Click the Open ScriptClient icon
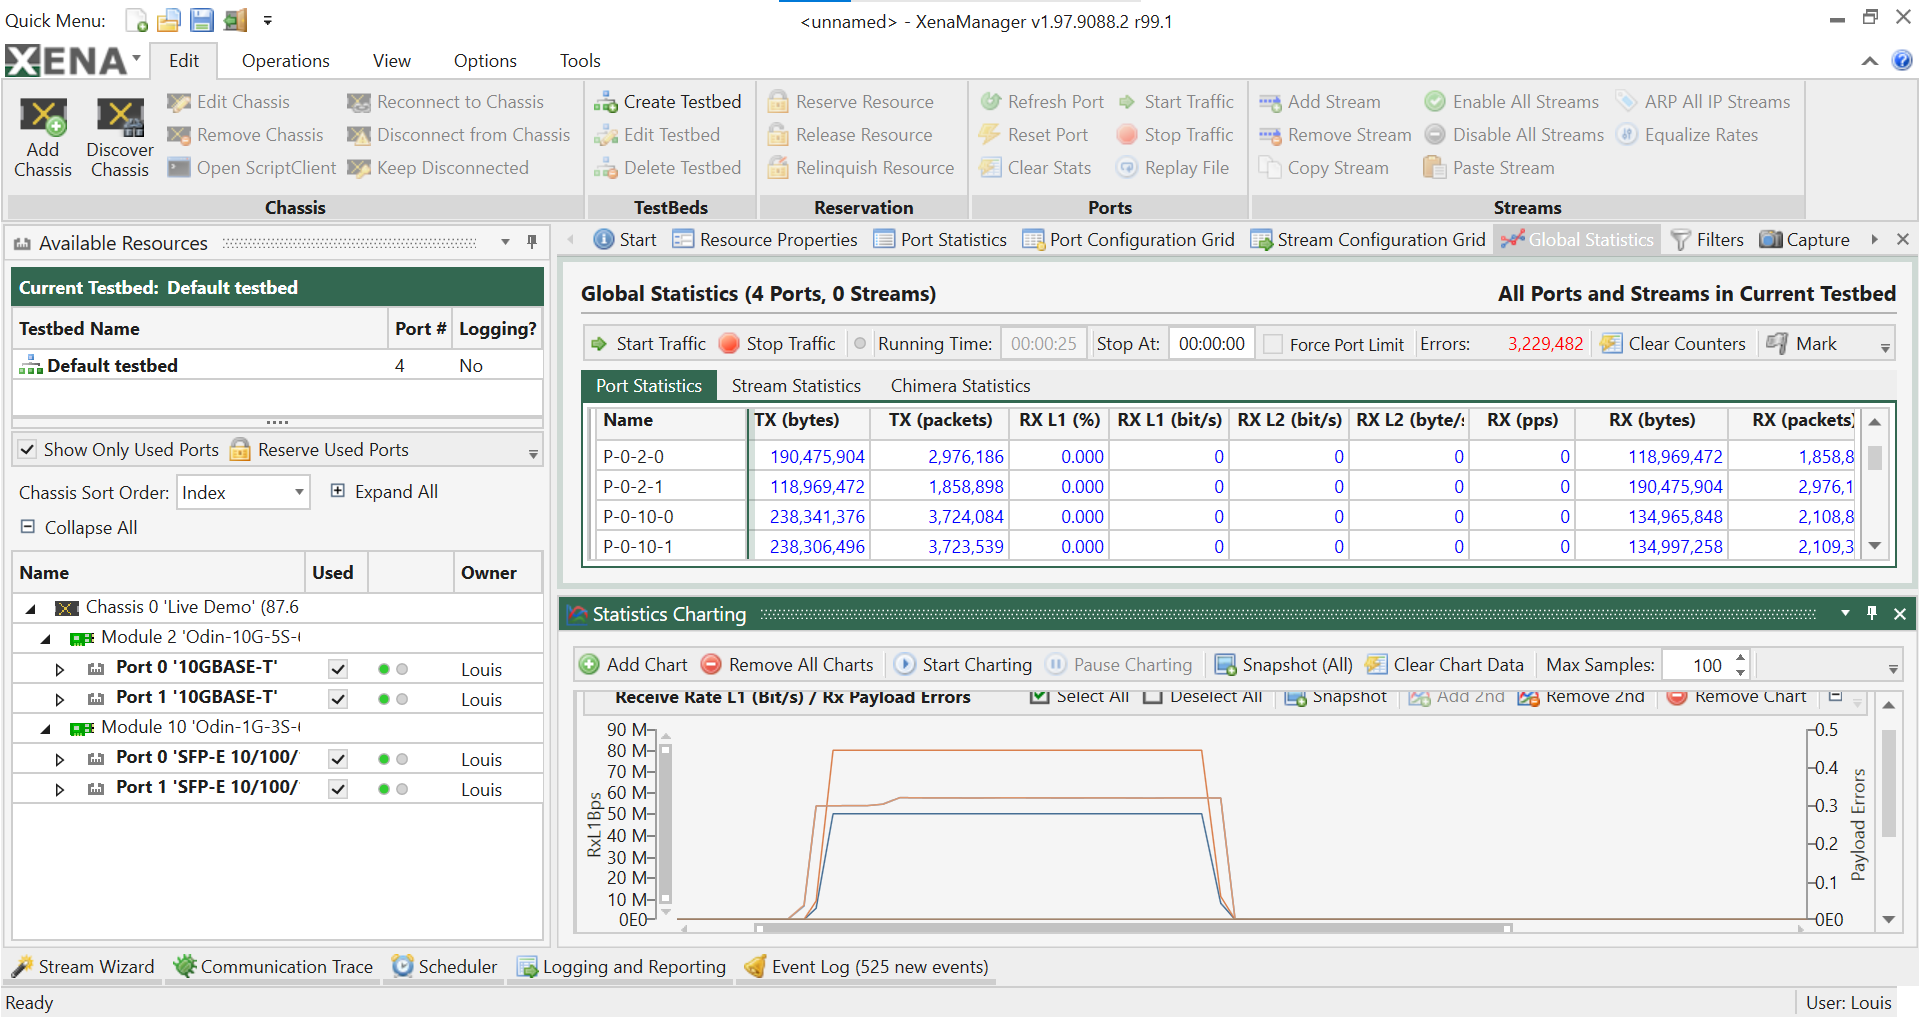 (x=179, y=168)
